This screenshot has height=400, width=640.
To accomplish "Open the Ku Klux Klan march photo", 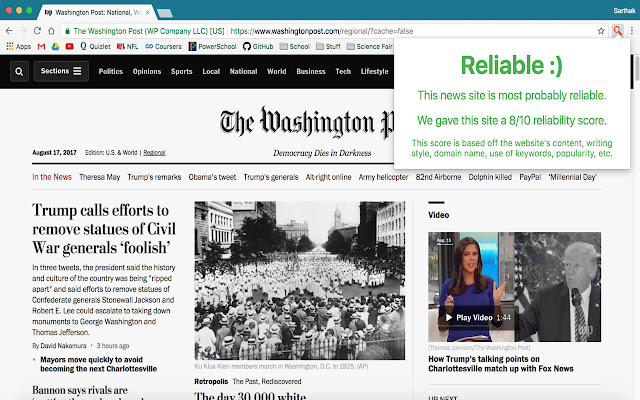I will 300,280.
